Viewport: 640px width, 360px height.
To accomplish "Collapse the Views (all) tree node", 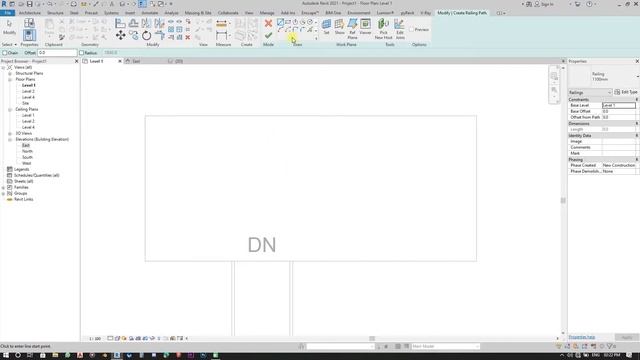I will coord(4,67).
